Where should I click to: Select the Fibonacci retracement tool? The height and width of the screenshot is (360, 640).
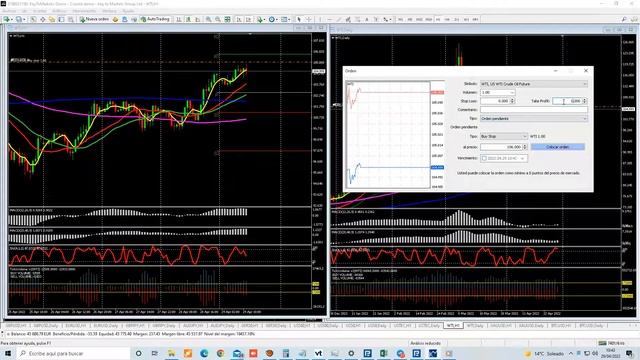357,19
